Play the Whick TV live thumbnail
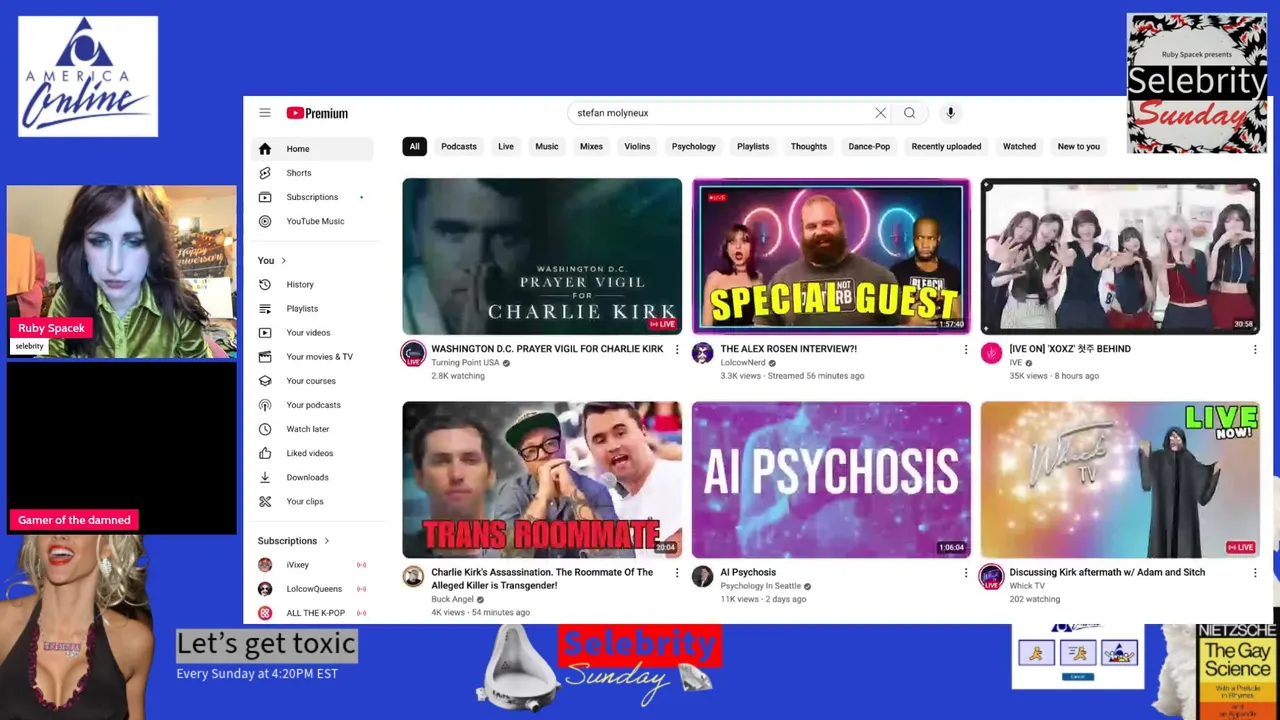 [1120, 480]
